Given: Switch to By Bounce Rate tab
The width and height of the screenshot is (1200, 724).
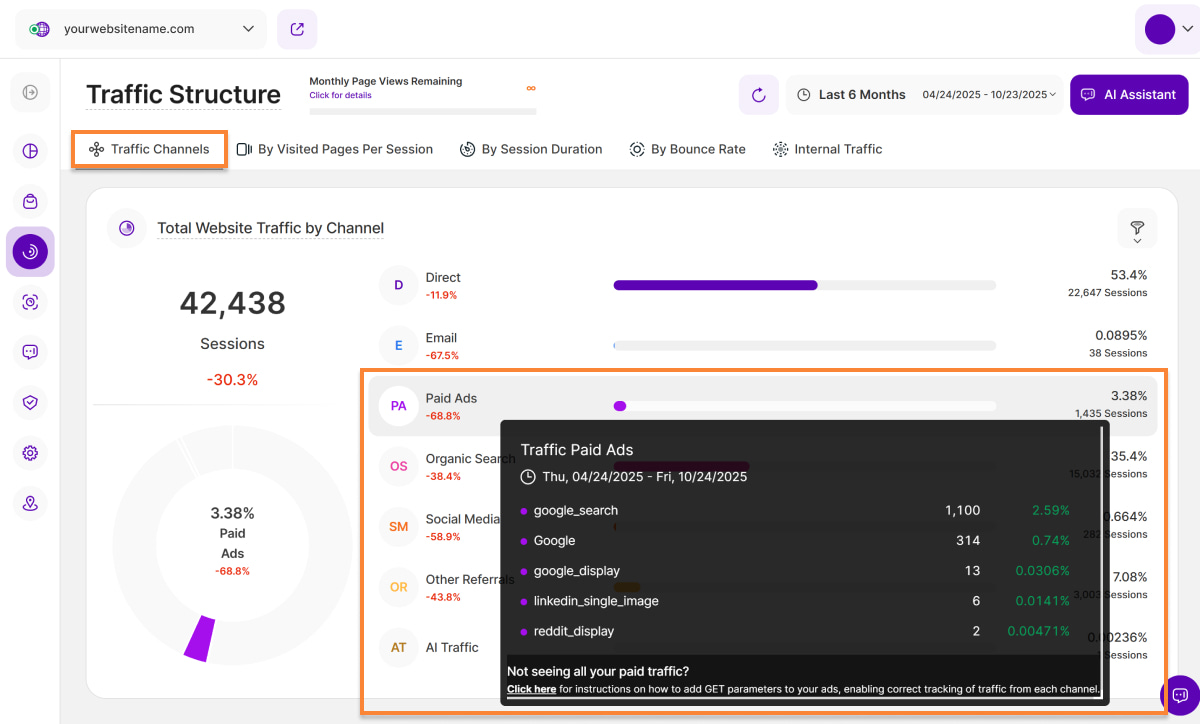Looking at the screenshot, I should tap(687, 149).
